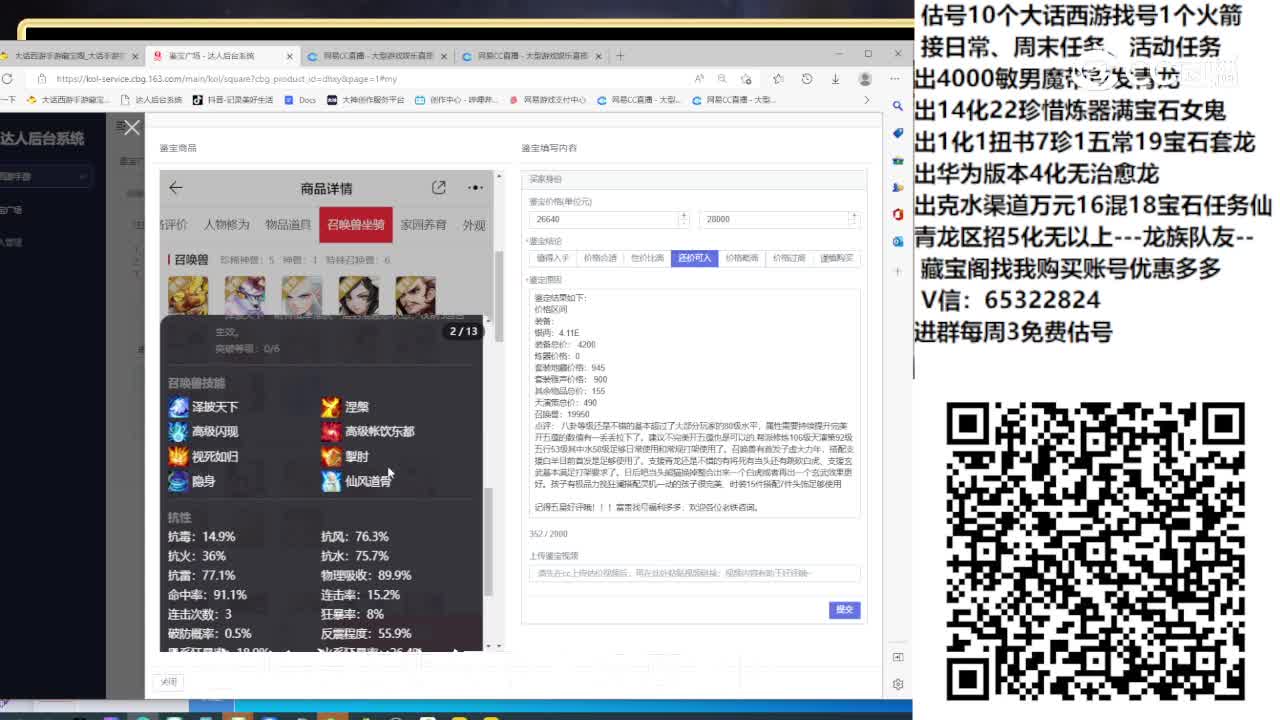
Task: Open the browser sidebar settings gear icon
Action: point(898,684)
